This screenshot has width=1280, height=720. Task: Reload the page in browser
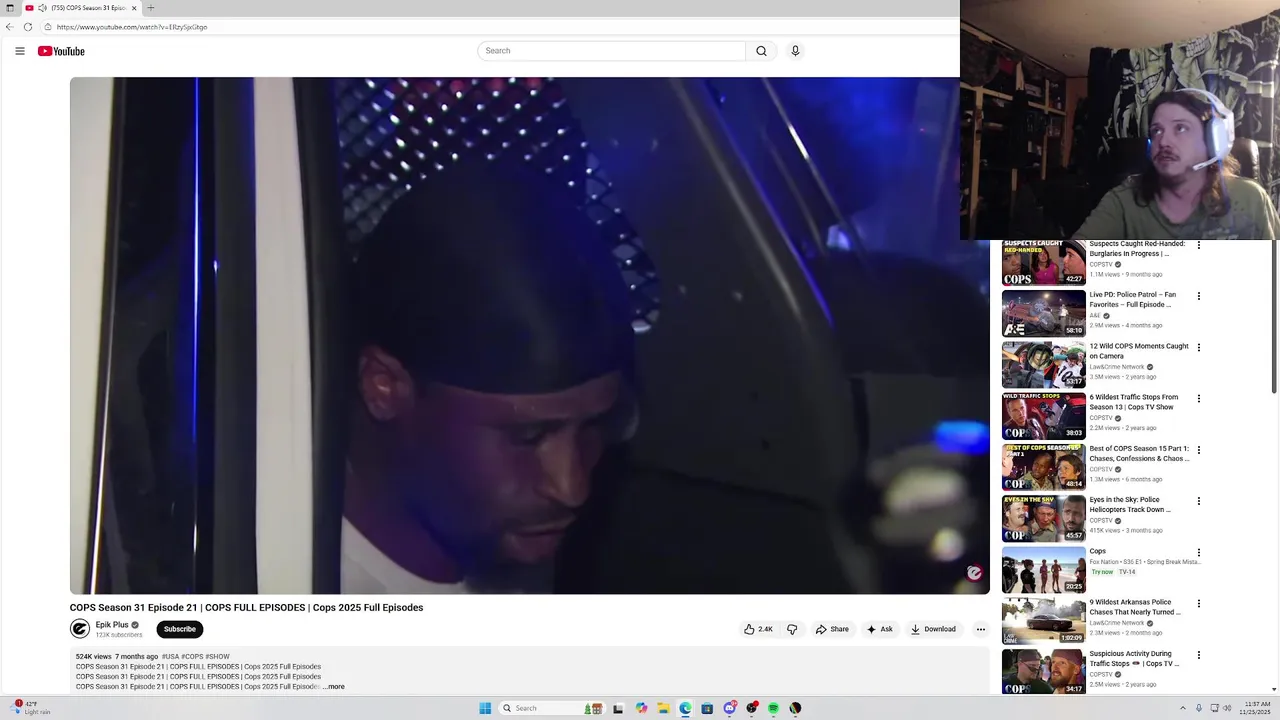tap(28, 27)
